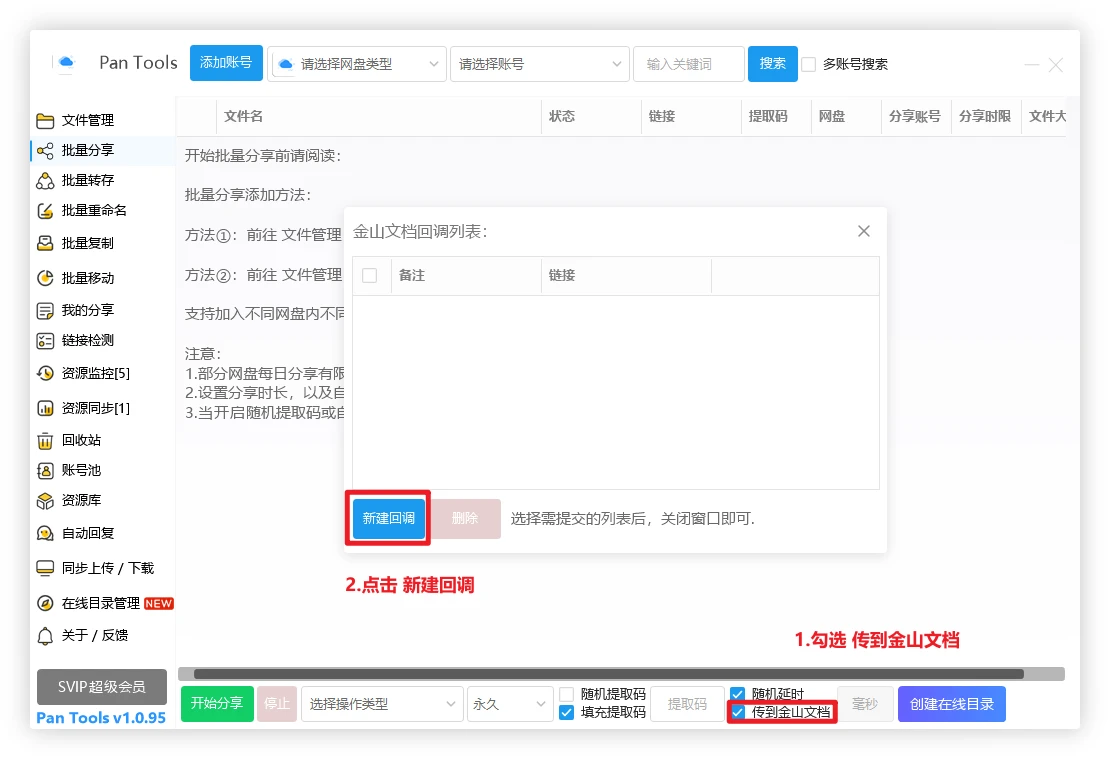Click the horizontal scrollbar above bottom toolbar
1110x759 pixels.
point(608,674)
